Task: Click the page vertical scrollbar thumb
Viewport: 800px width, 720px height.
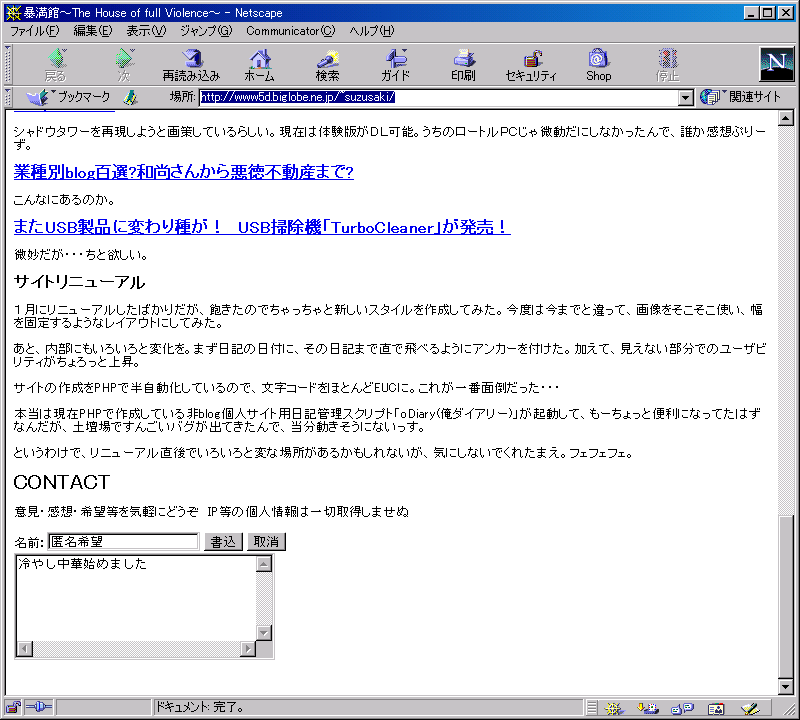Action: tap(786, 595)
